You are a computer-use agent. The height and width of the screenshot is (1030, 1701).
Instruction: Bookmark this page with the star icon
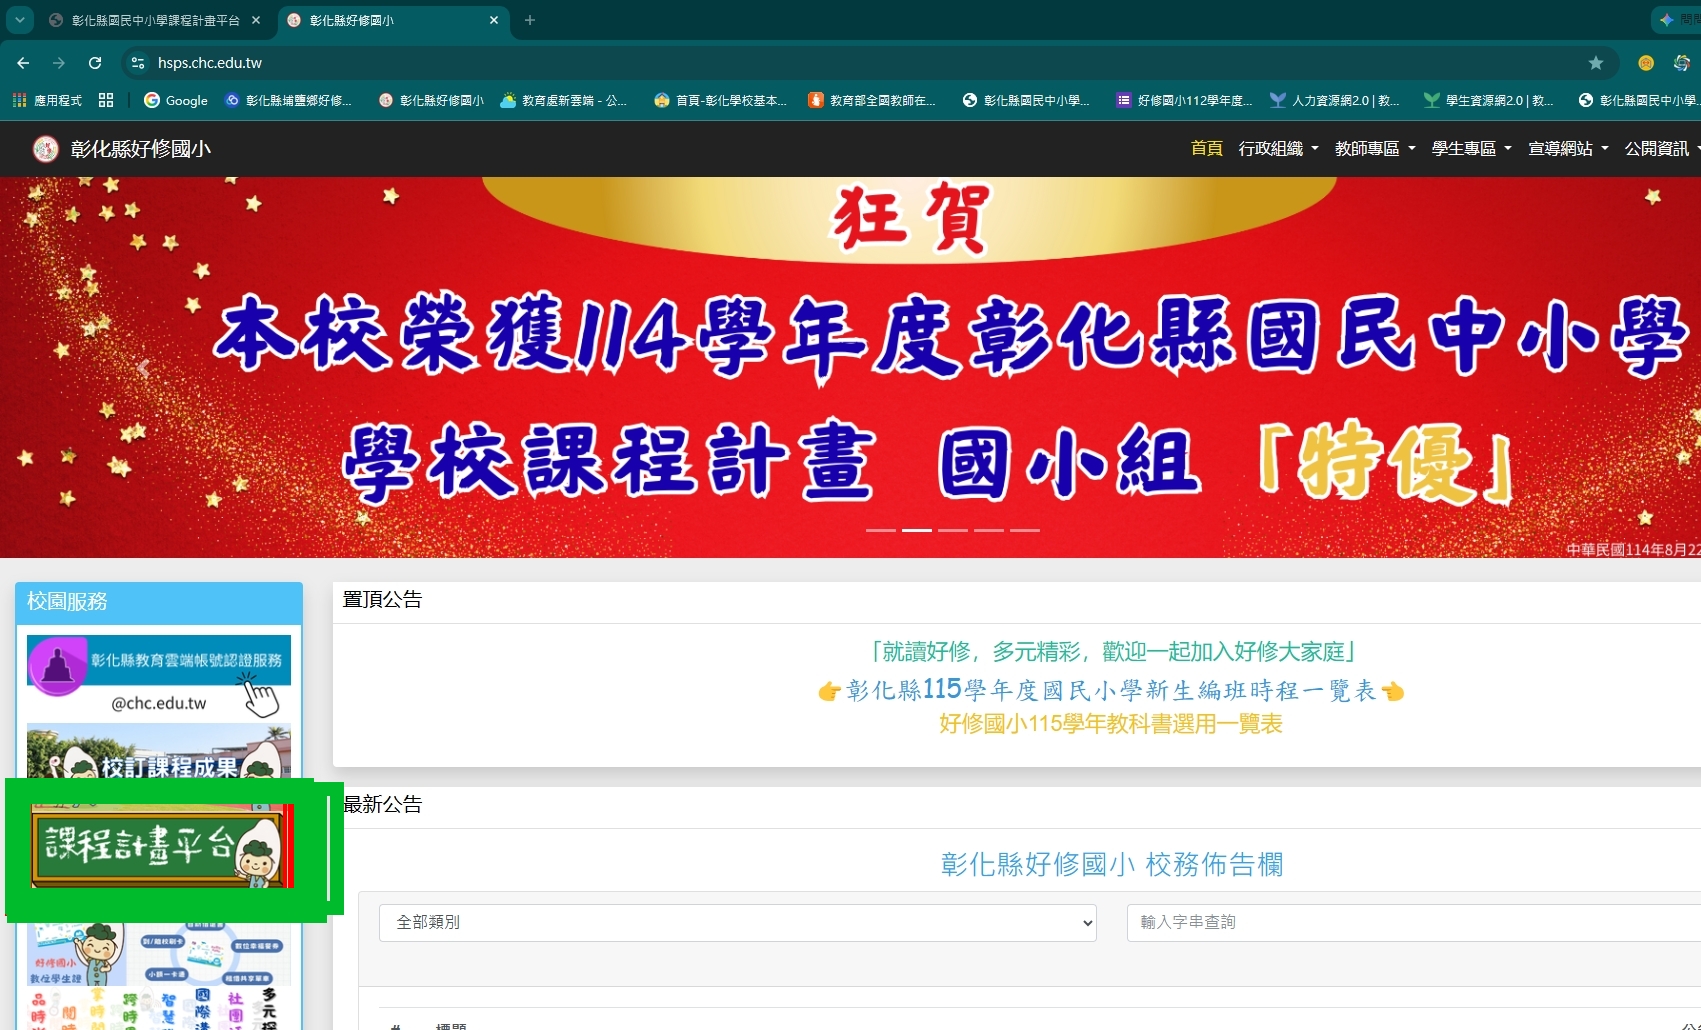(x=1596, y=63)
